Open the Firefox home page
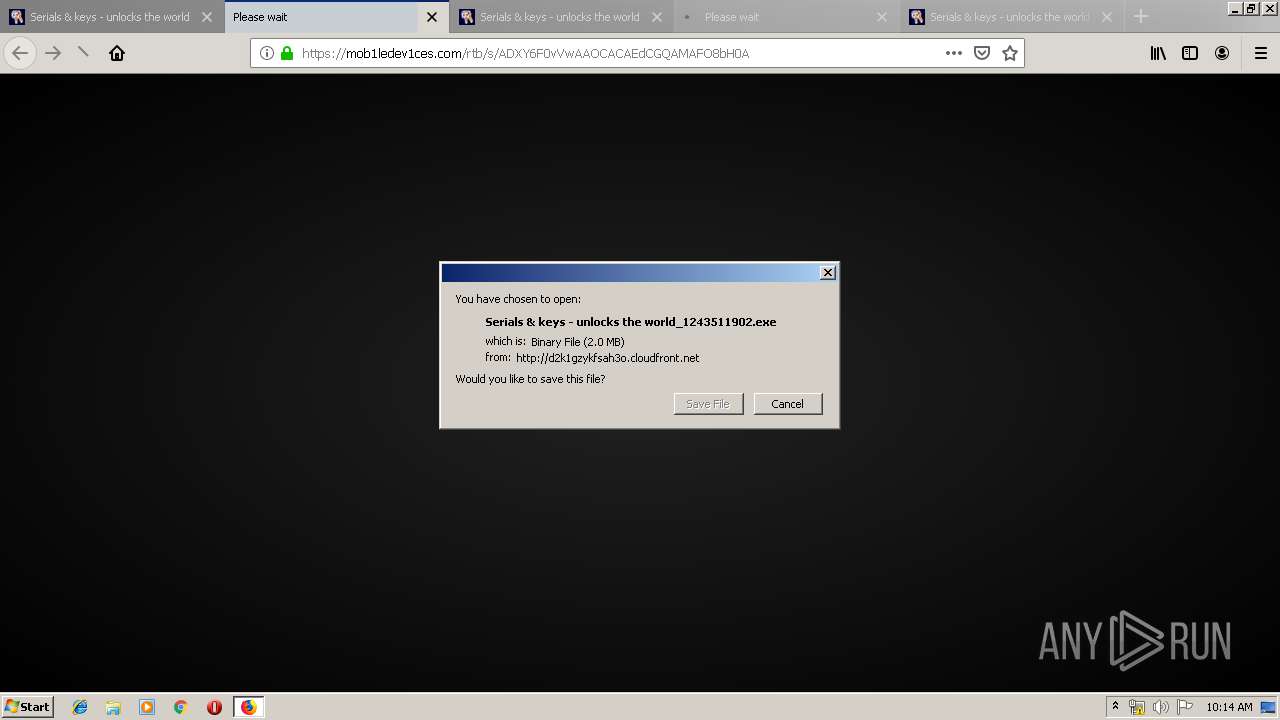The height and width of the screenshot is (720, 1280). [117, 53]
